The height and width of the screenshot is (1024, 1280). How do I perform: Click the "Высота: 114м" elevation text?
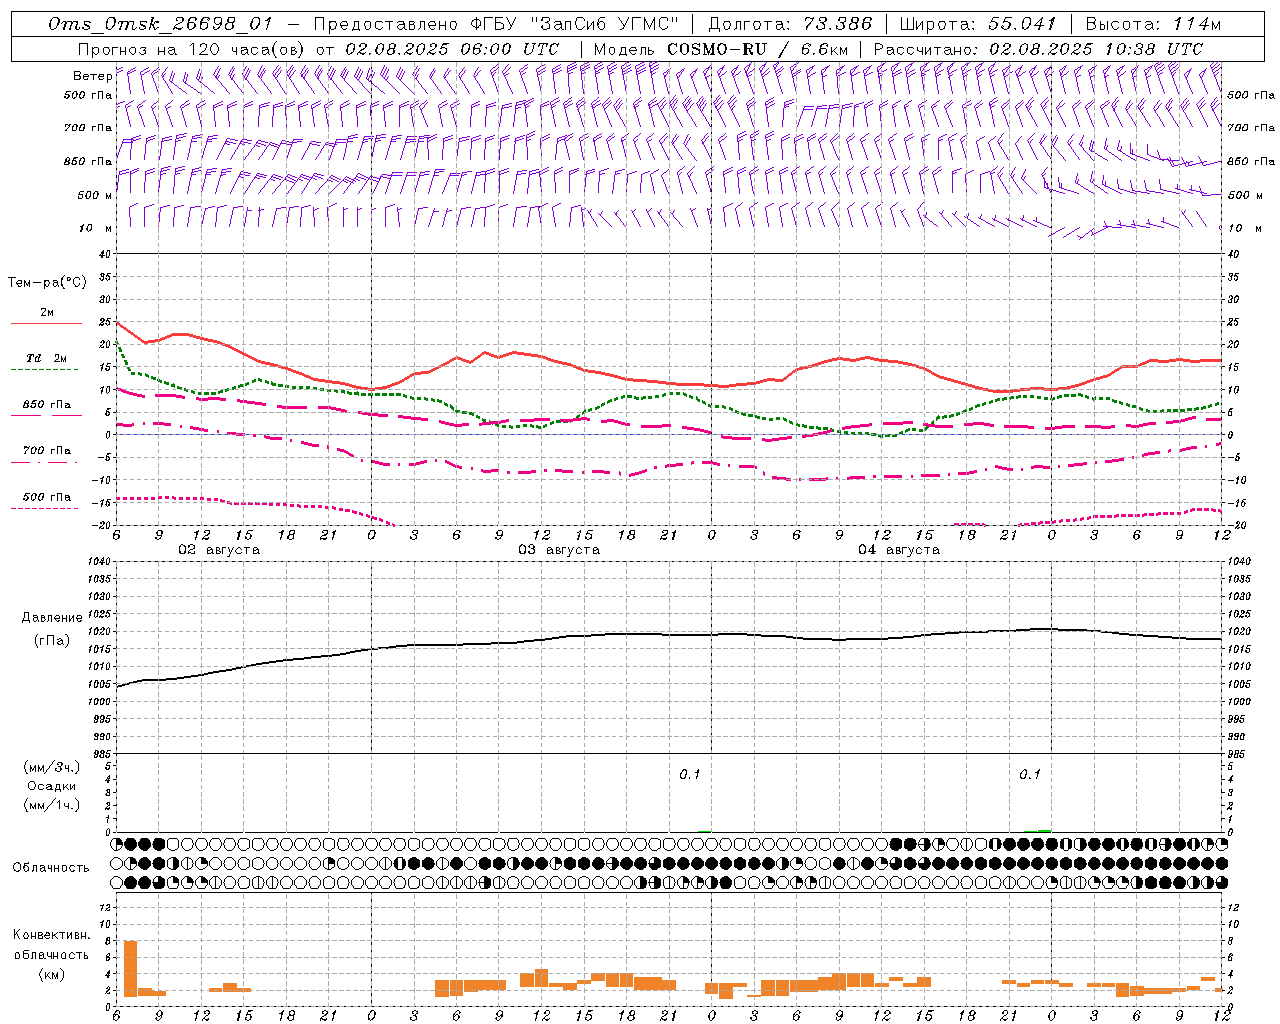(1153, 24)
